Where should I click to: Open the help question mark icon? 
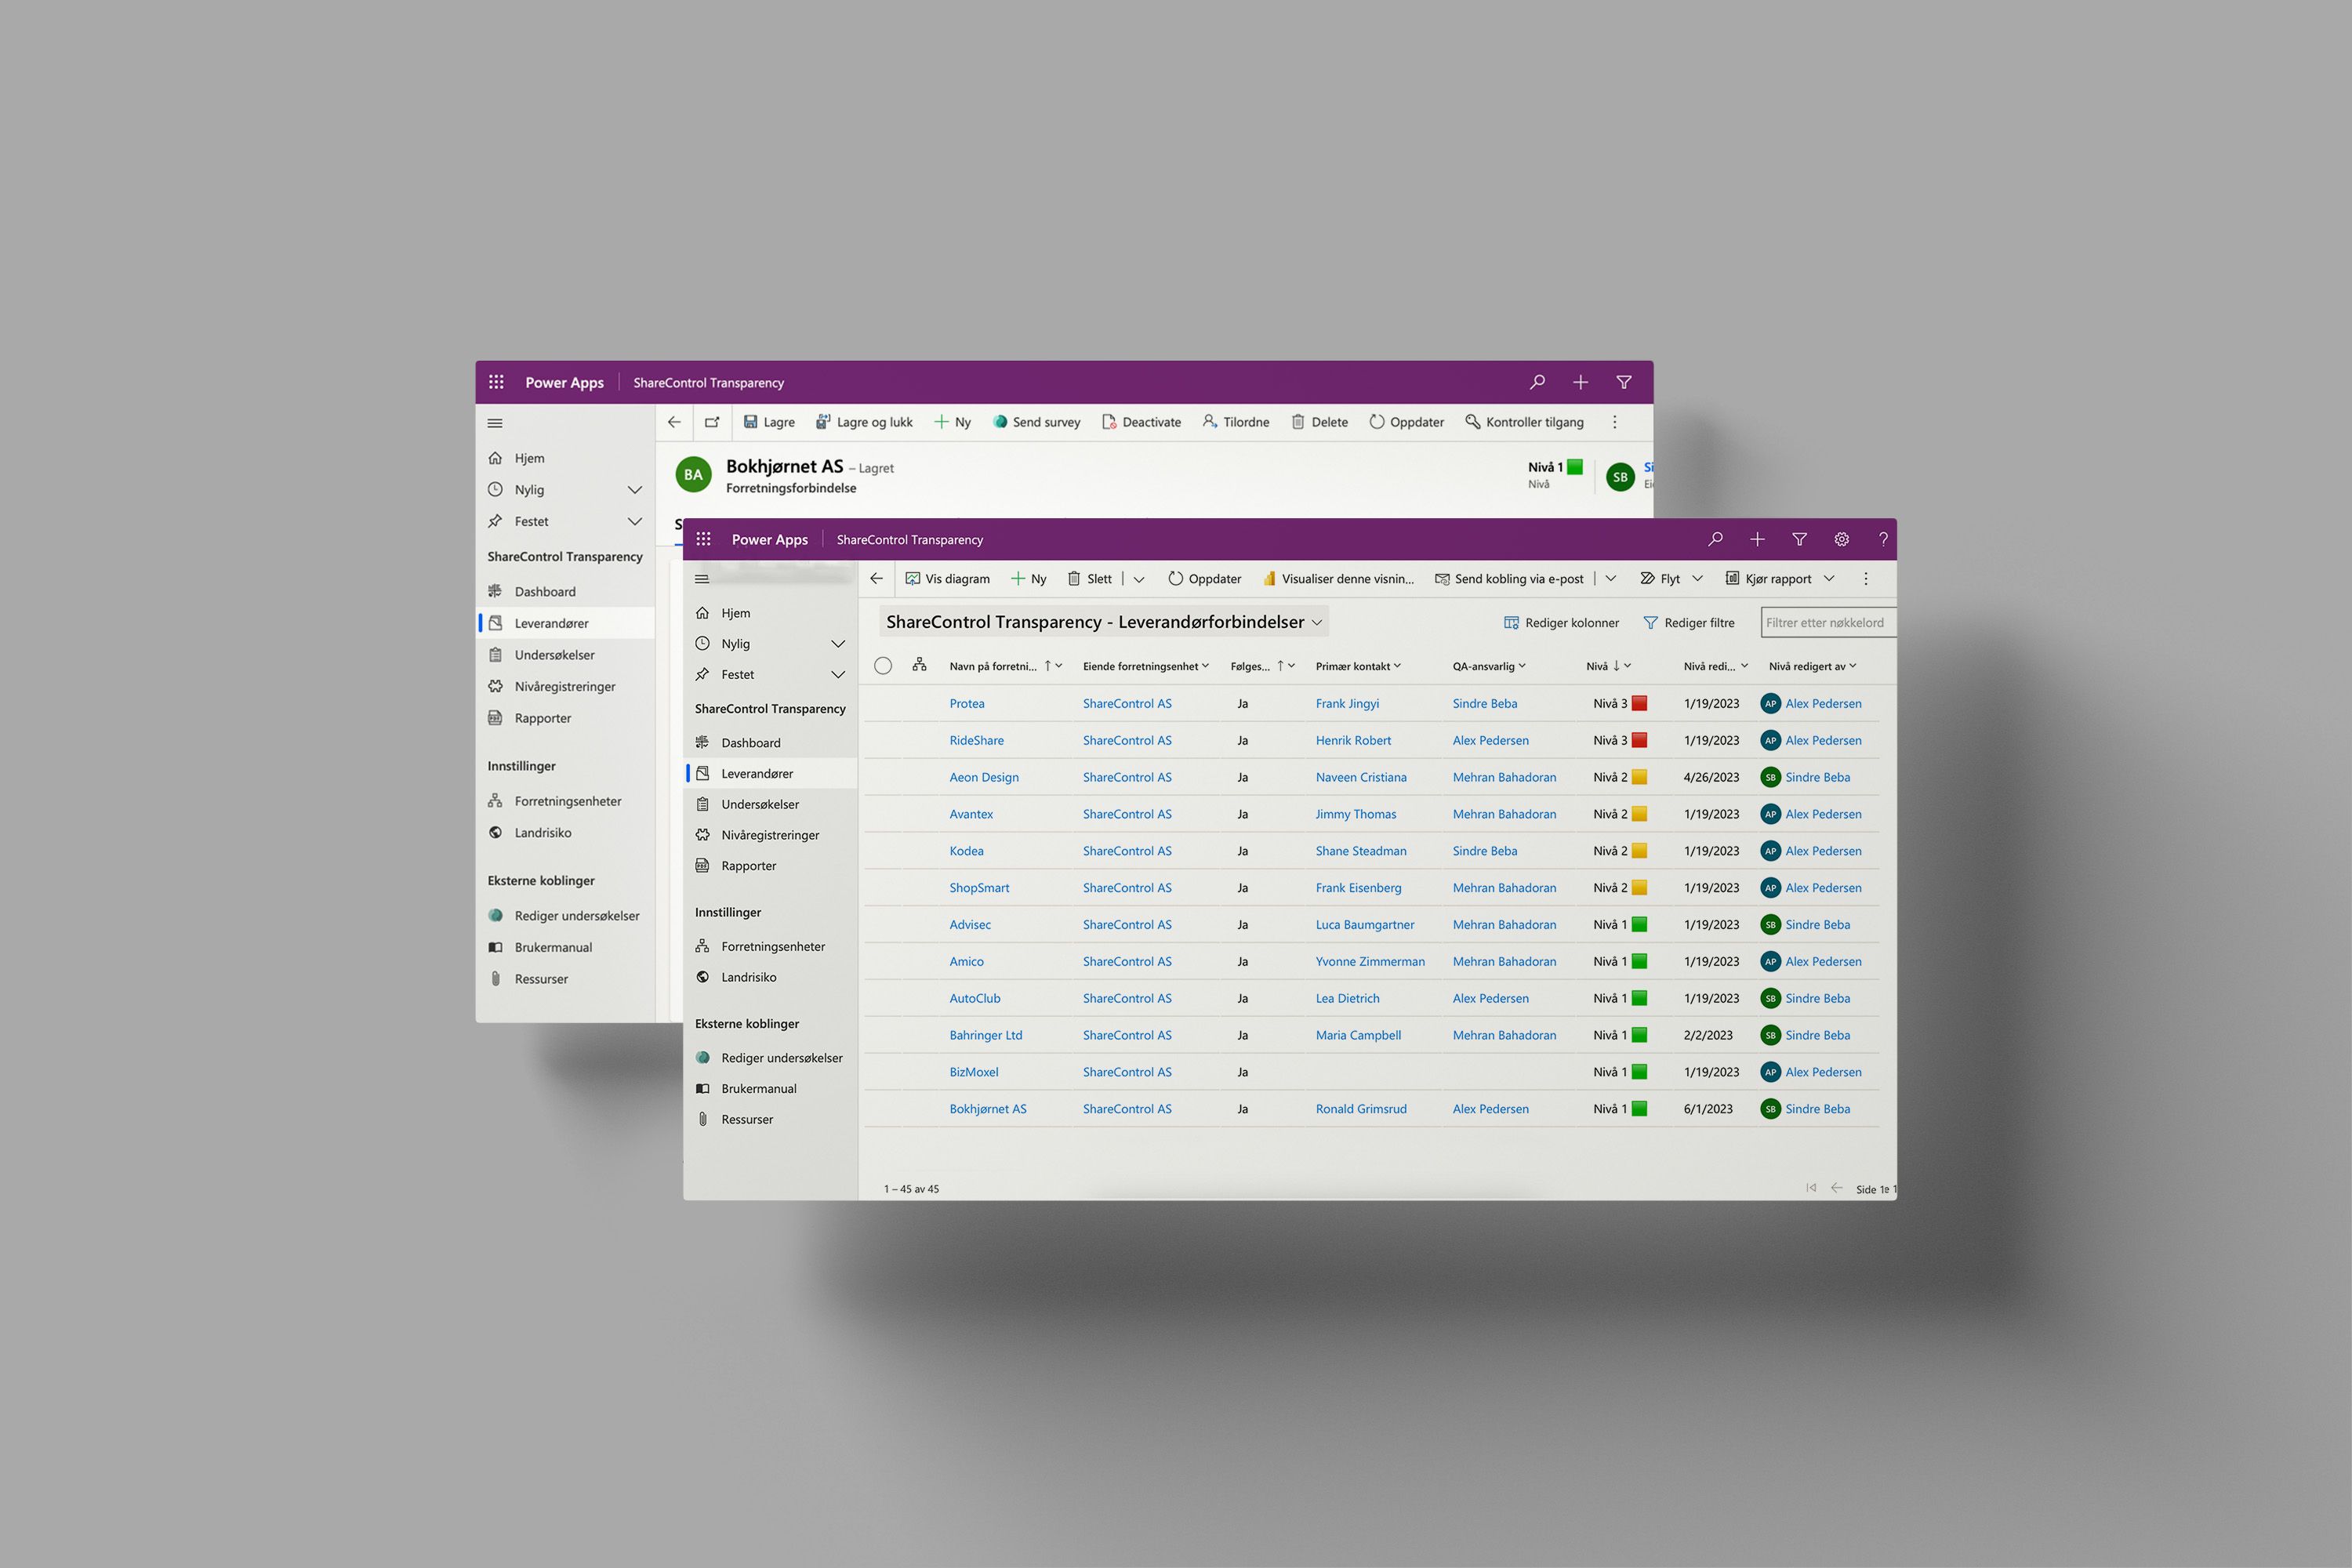1883,539
